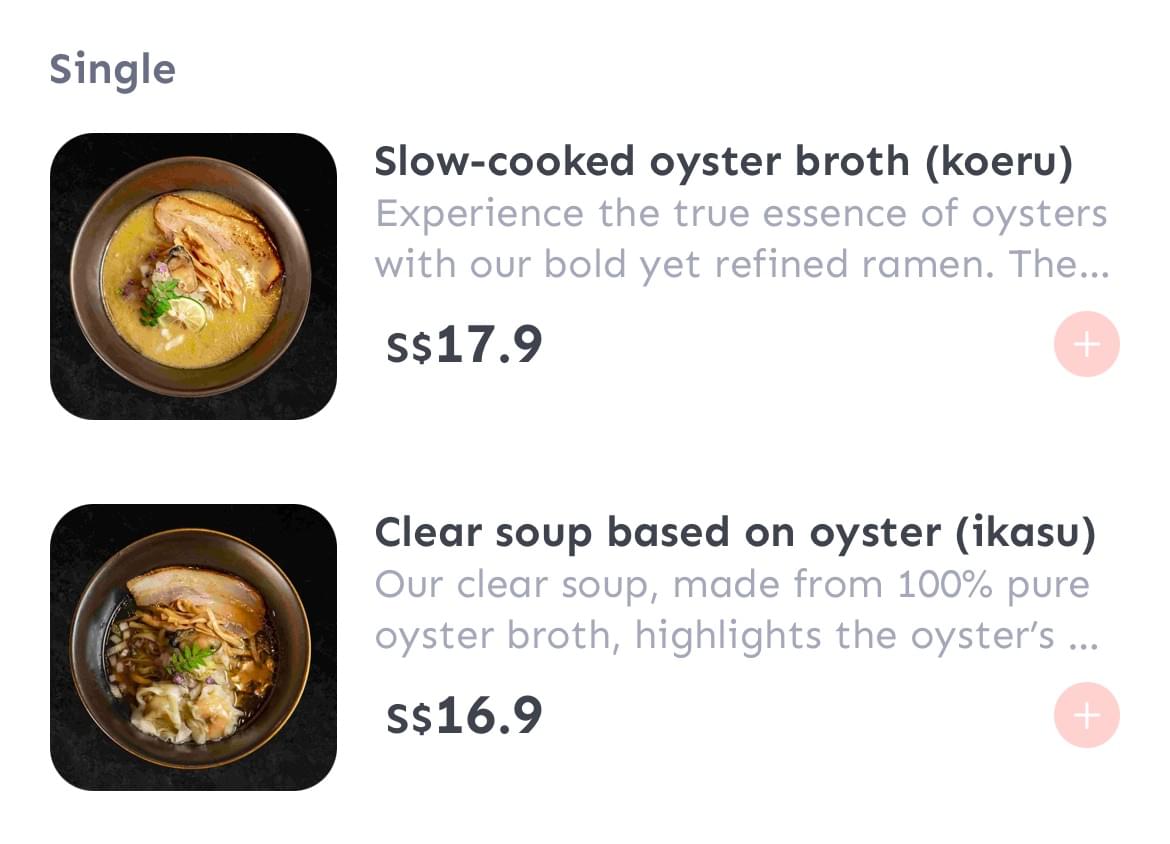This screenshot has height=844, width=1170.
Task: Open the koeru ramen bowl photo
Action: click(x=193, y=276)
